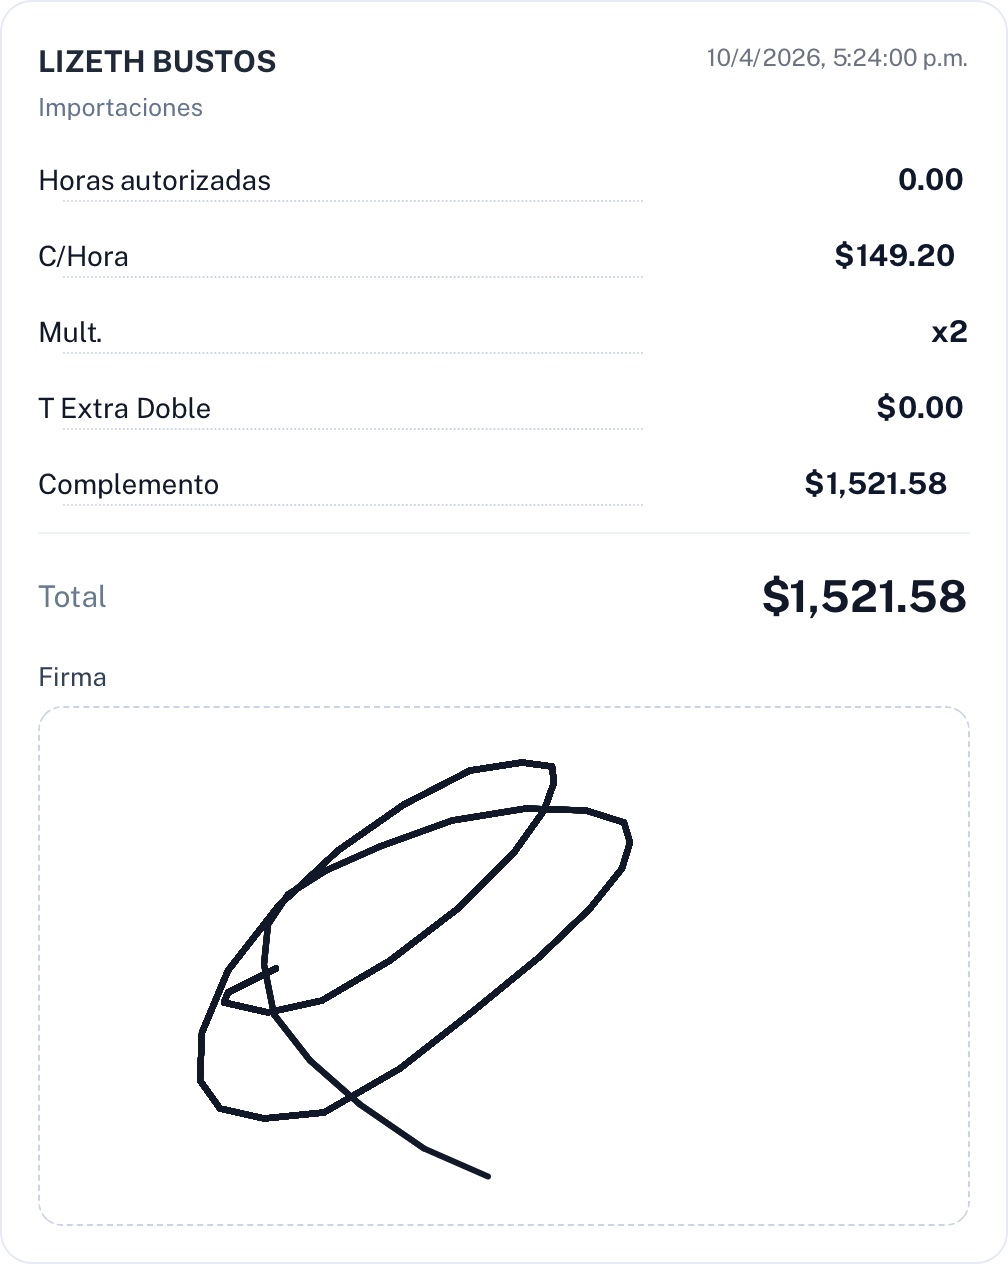This screenshot has width=1008, height=1264.
Task: Click the date and time stamp
Action: point(836,58)
